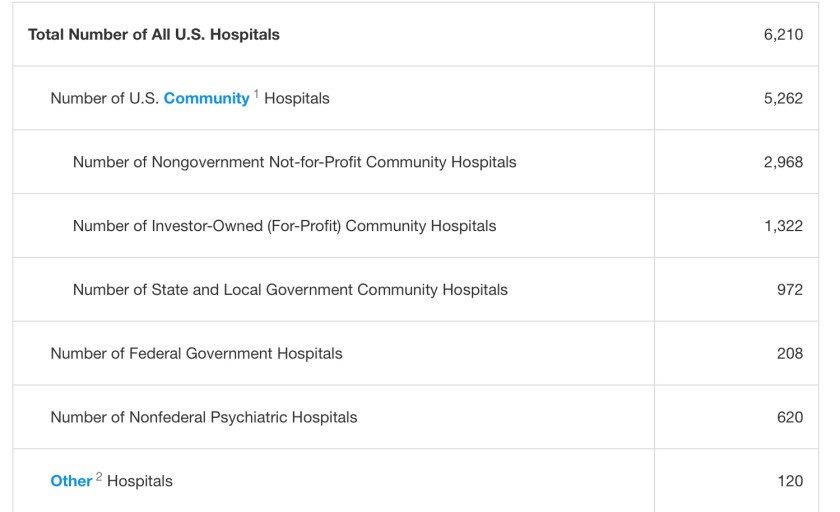Click footnote 2 superscript after Other
Screen dimensions: 840x512
(99, 477)
